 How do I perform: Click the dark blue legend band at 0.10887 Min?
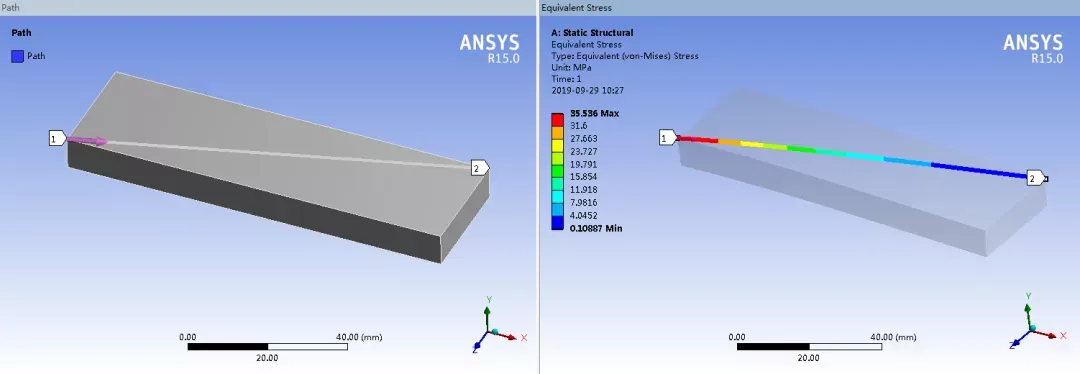tap(558, 223)
